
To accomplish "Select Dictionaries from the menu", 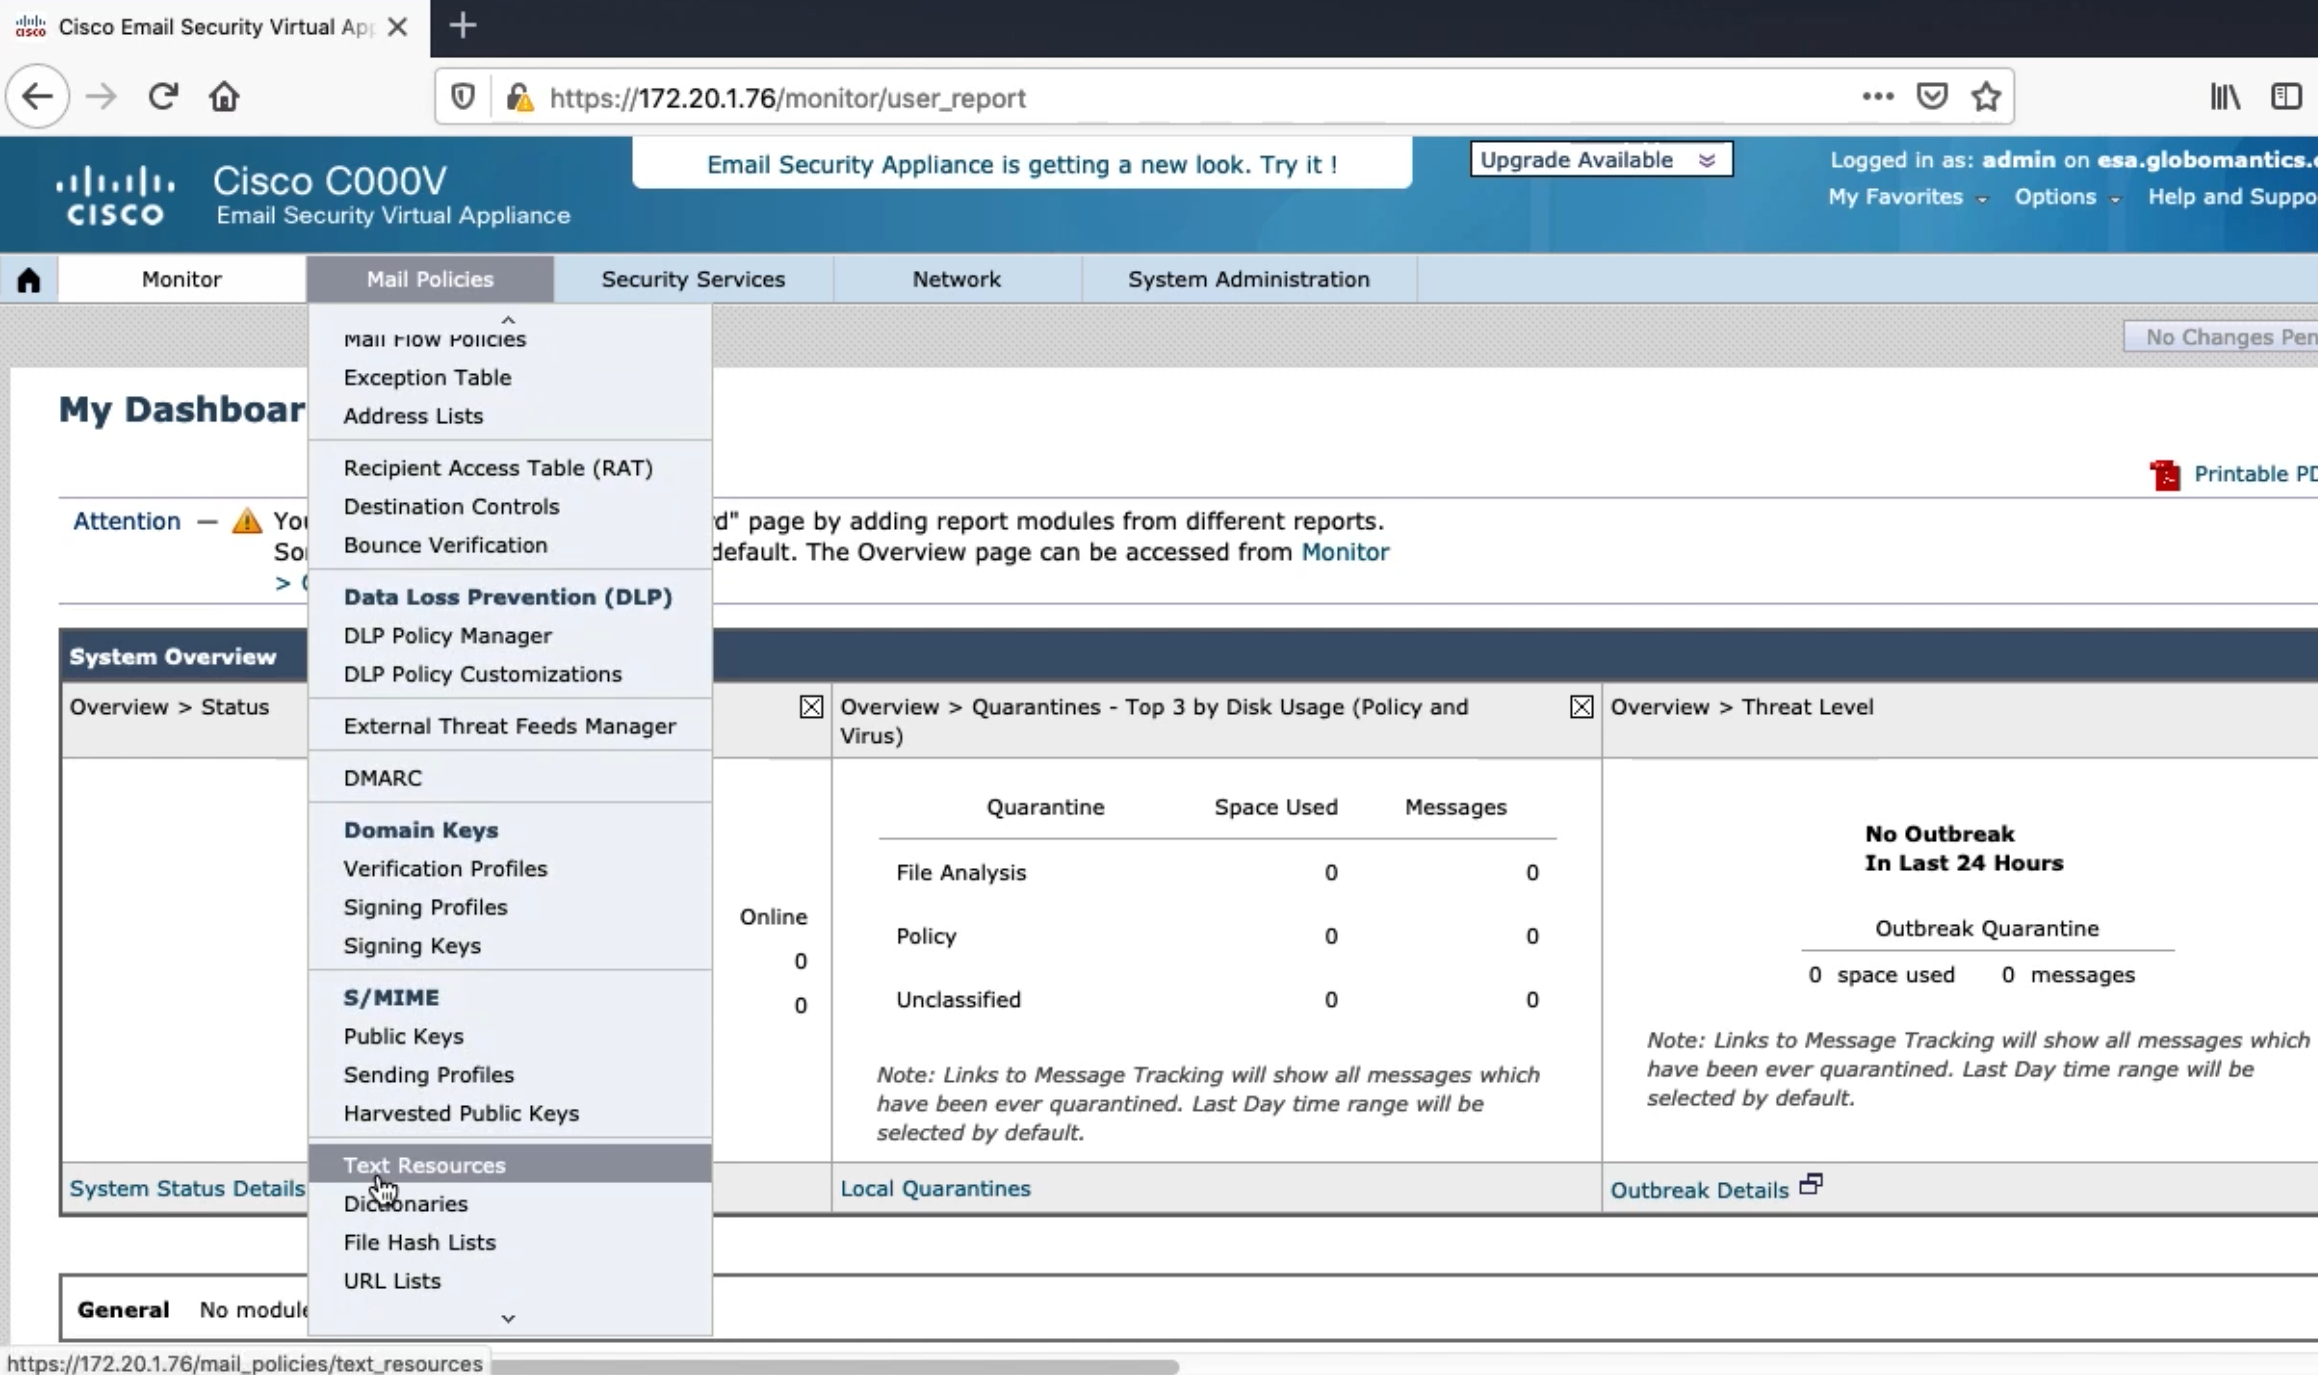I will [x=405, y=1204].
